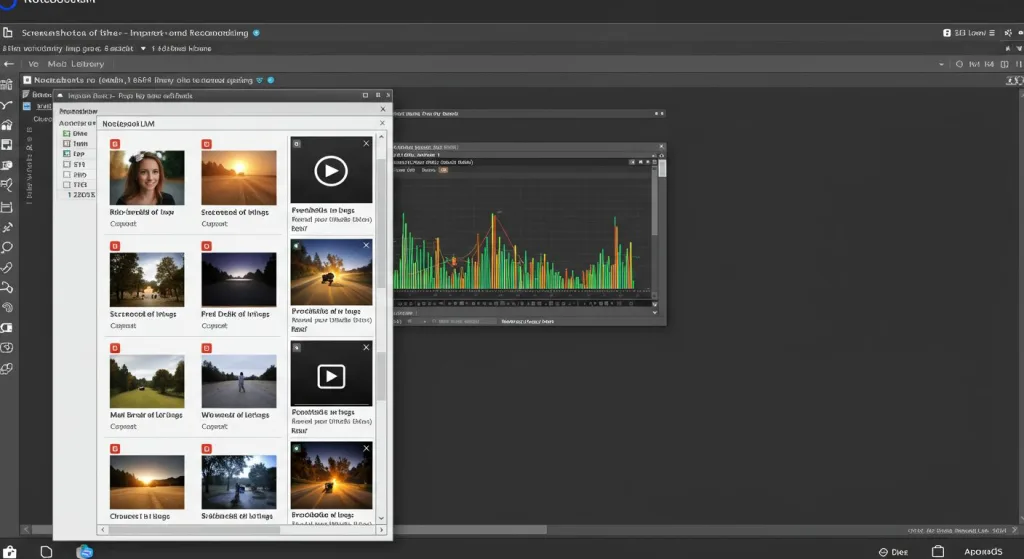Image resolution: width=1024 pixels, height=559 pixels.
Task: Click the text field at chart window bottom
Action: (x=464, y=321)
